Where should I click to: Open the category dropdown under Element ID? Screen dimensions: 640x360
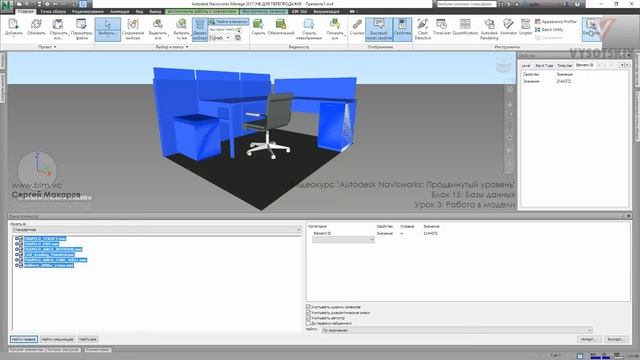(343, 240)
